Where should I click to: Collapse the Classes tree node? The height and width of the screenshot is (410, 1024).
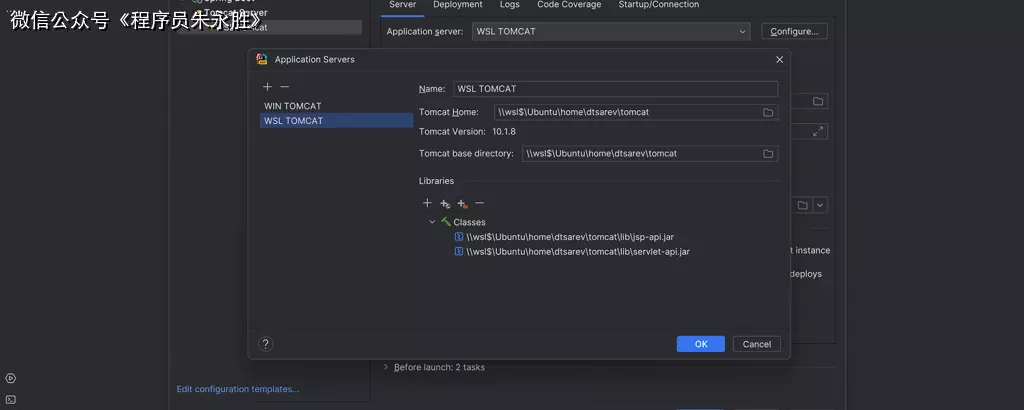point(432,222)
